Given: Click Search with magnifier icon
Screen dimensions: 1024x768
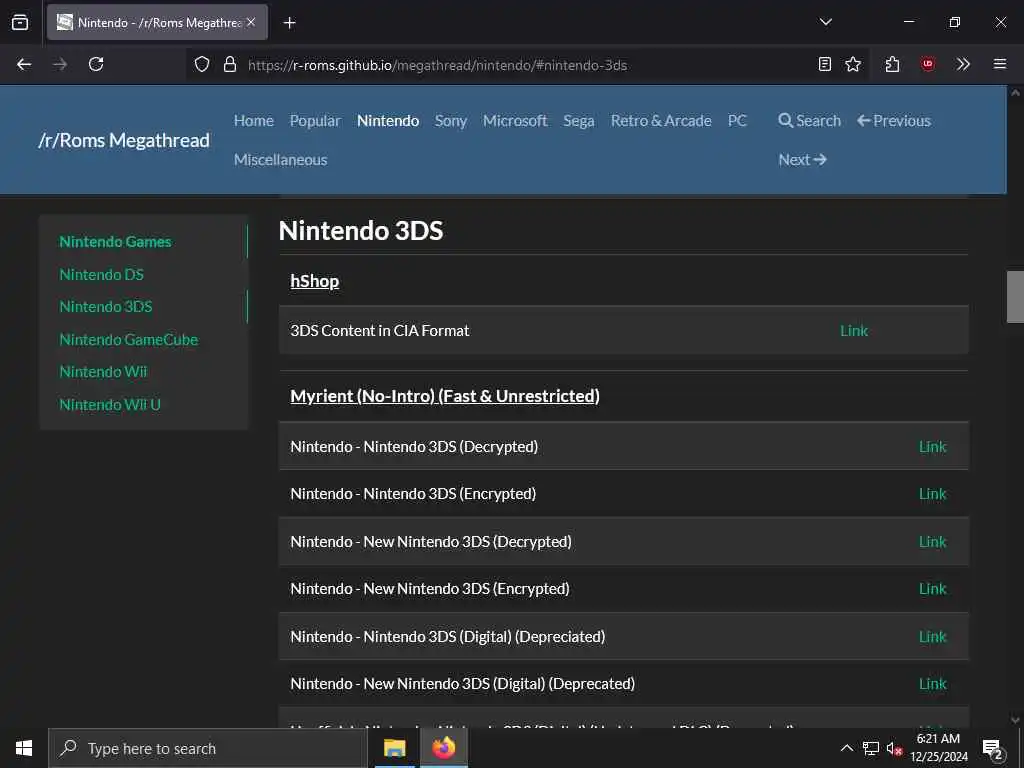Looking at the screenshot, I should [809, 121].
